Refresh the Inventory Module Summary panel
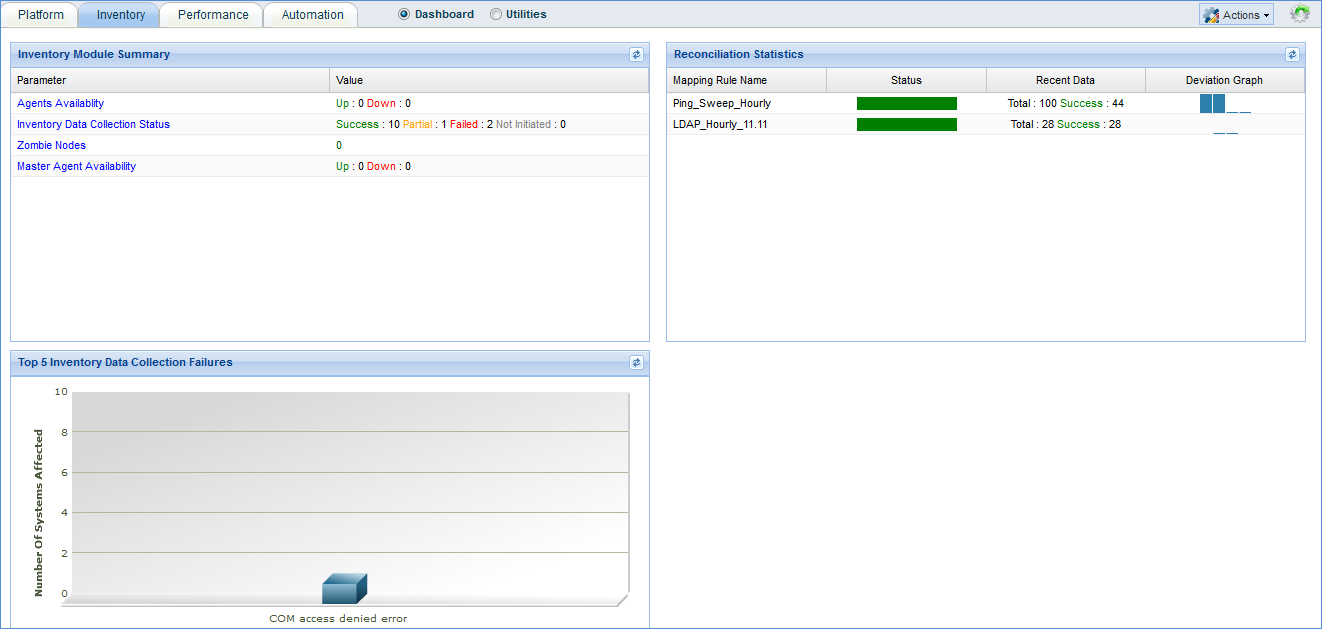Screen dimensions: 1322x629 636,55
